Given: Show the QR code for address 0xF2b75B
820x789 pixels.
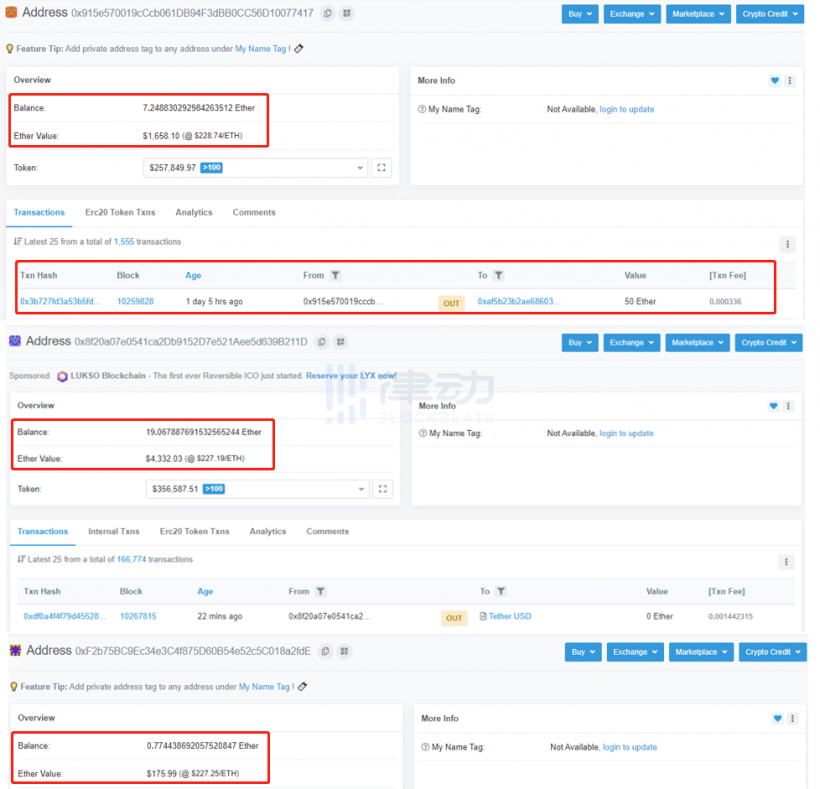Looking at the screenshot, I should click(x=344, y=651).
